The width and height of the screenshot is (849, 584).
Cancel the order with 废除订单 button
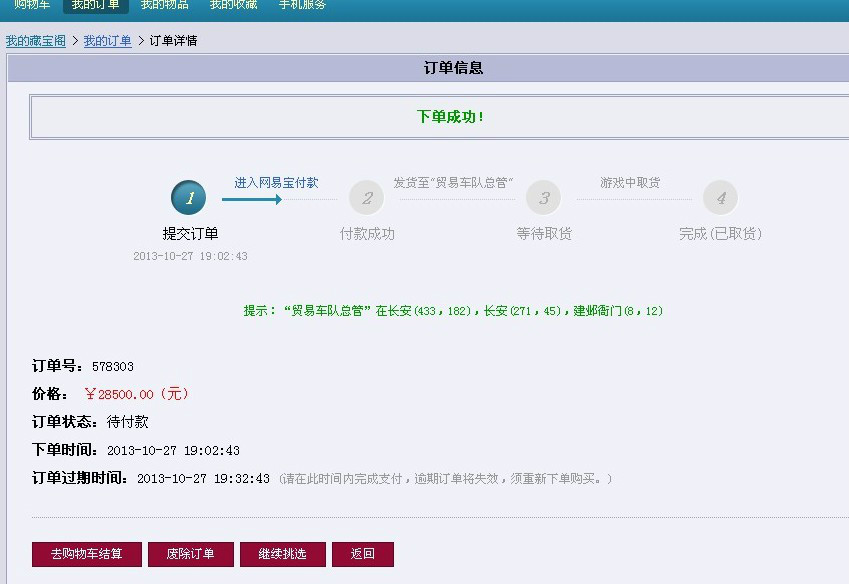190,554
